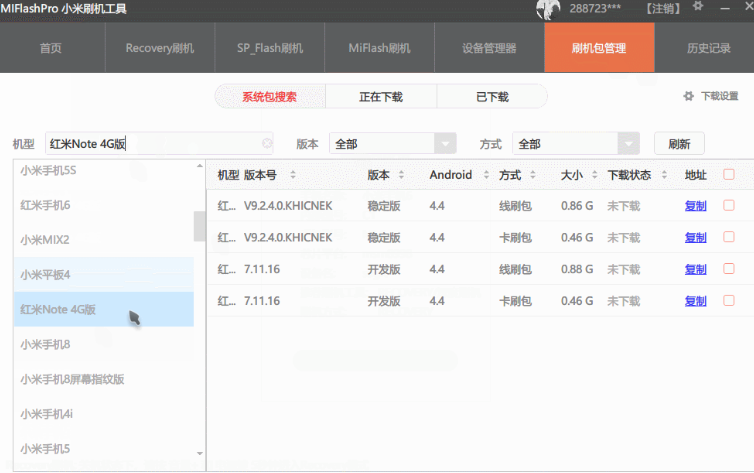Switch to 系统包搜索 sub-tab
This screenshot has width=754, height=473.
point(270,97)
